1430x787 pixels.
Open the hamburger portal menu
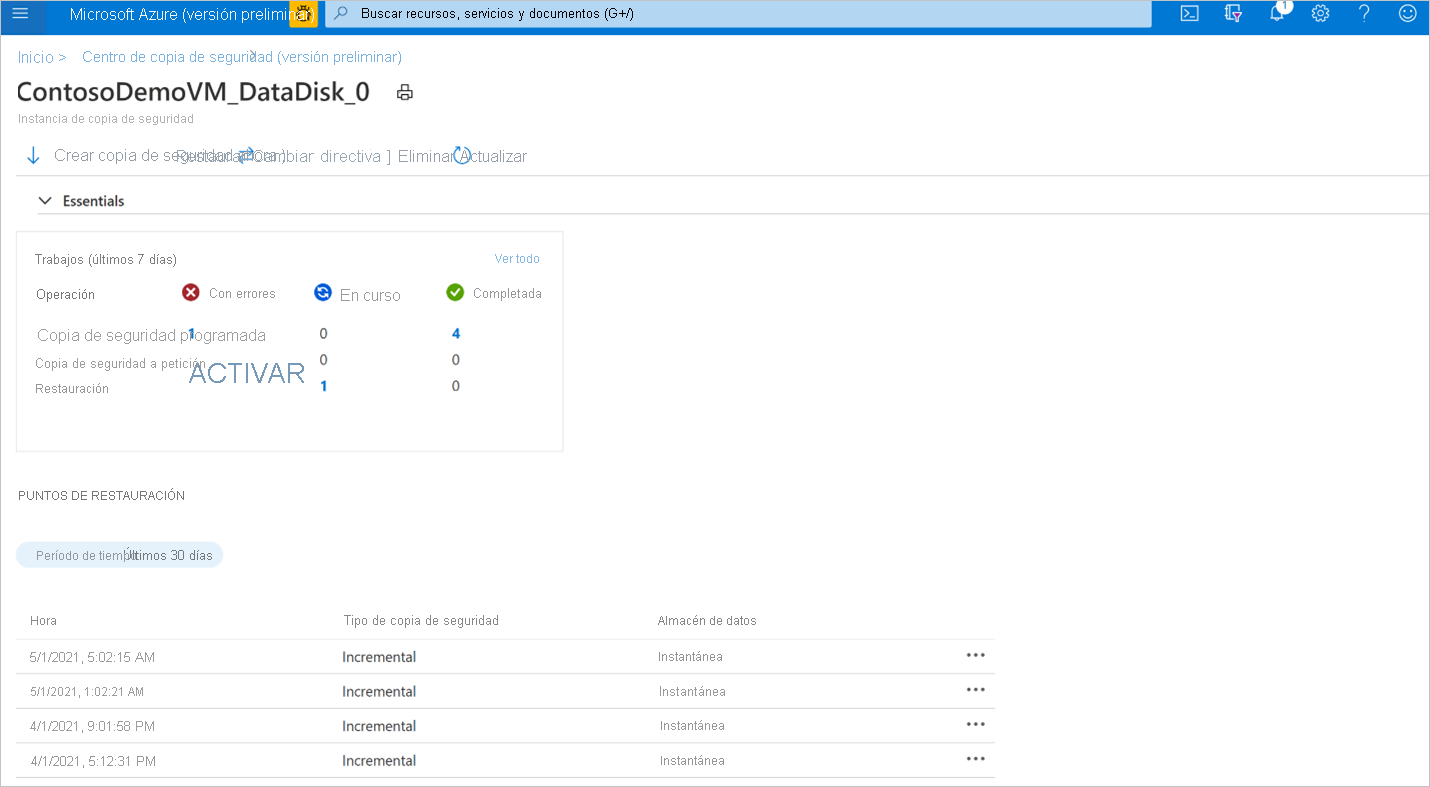pos(20,14)
